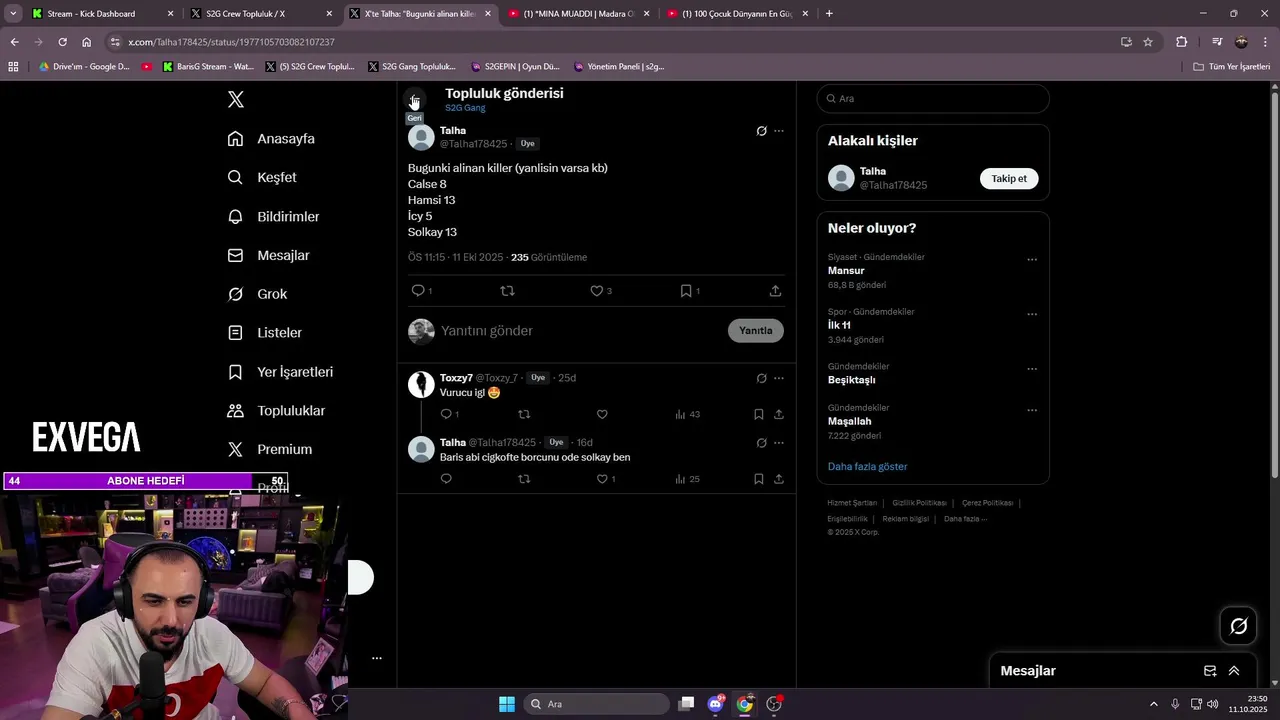Reload the page
Image resolution: width=1280 pixels, height=720 pixels.
pyautogui.click(x=62, y=42)
